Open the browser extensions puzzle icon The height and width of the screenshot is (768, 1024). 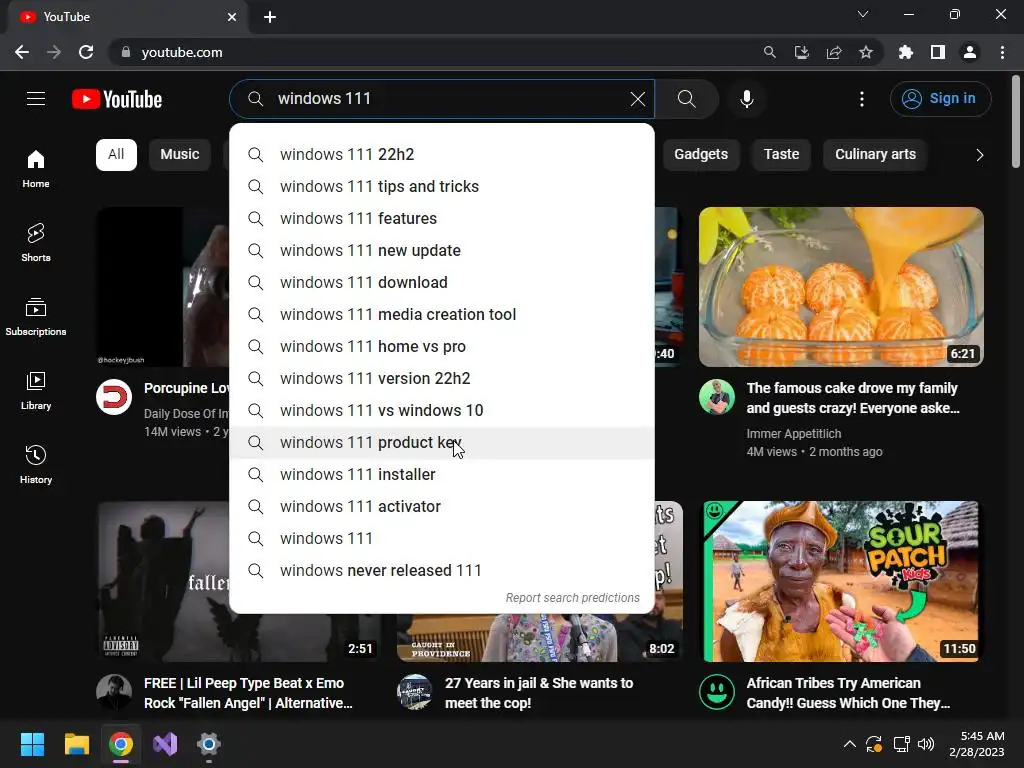[x=905, y=52]
